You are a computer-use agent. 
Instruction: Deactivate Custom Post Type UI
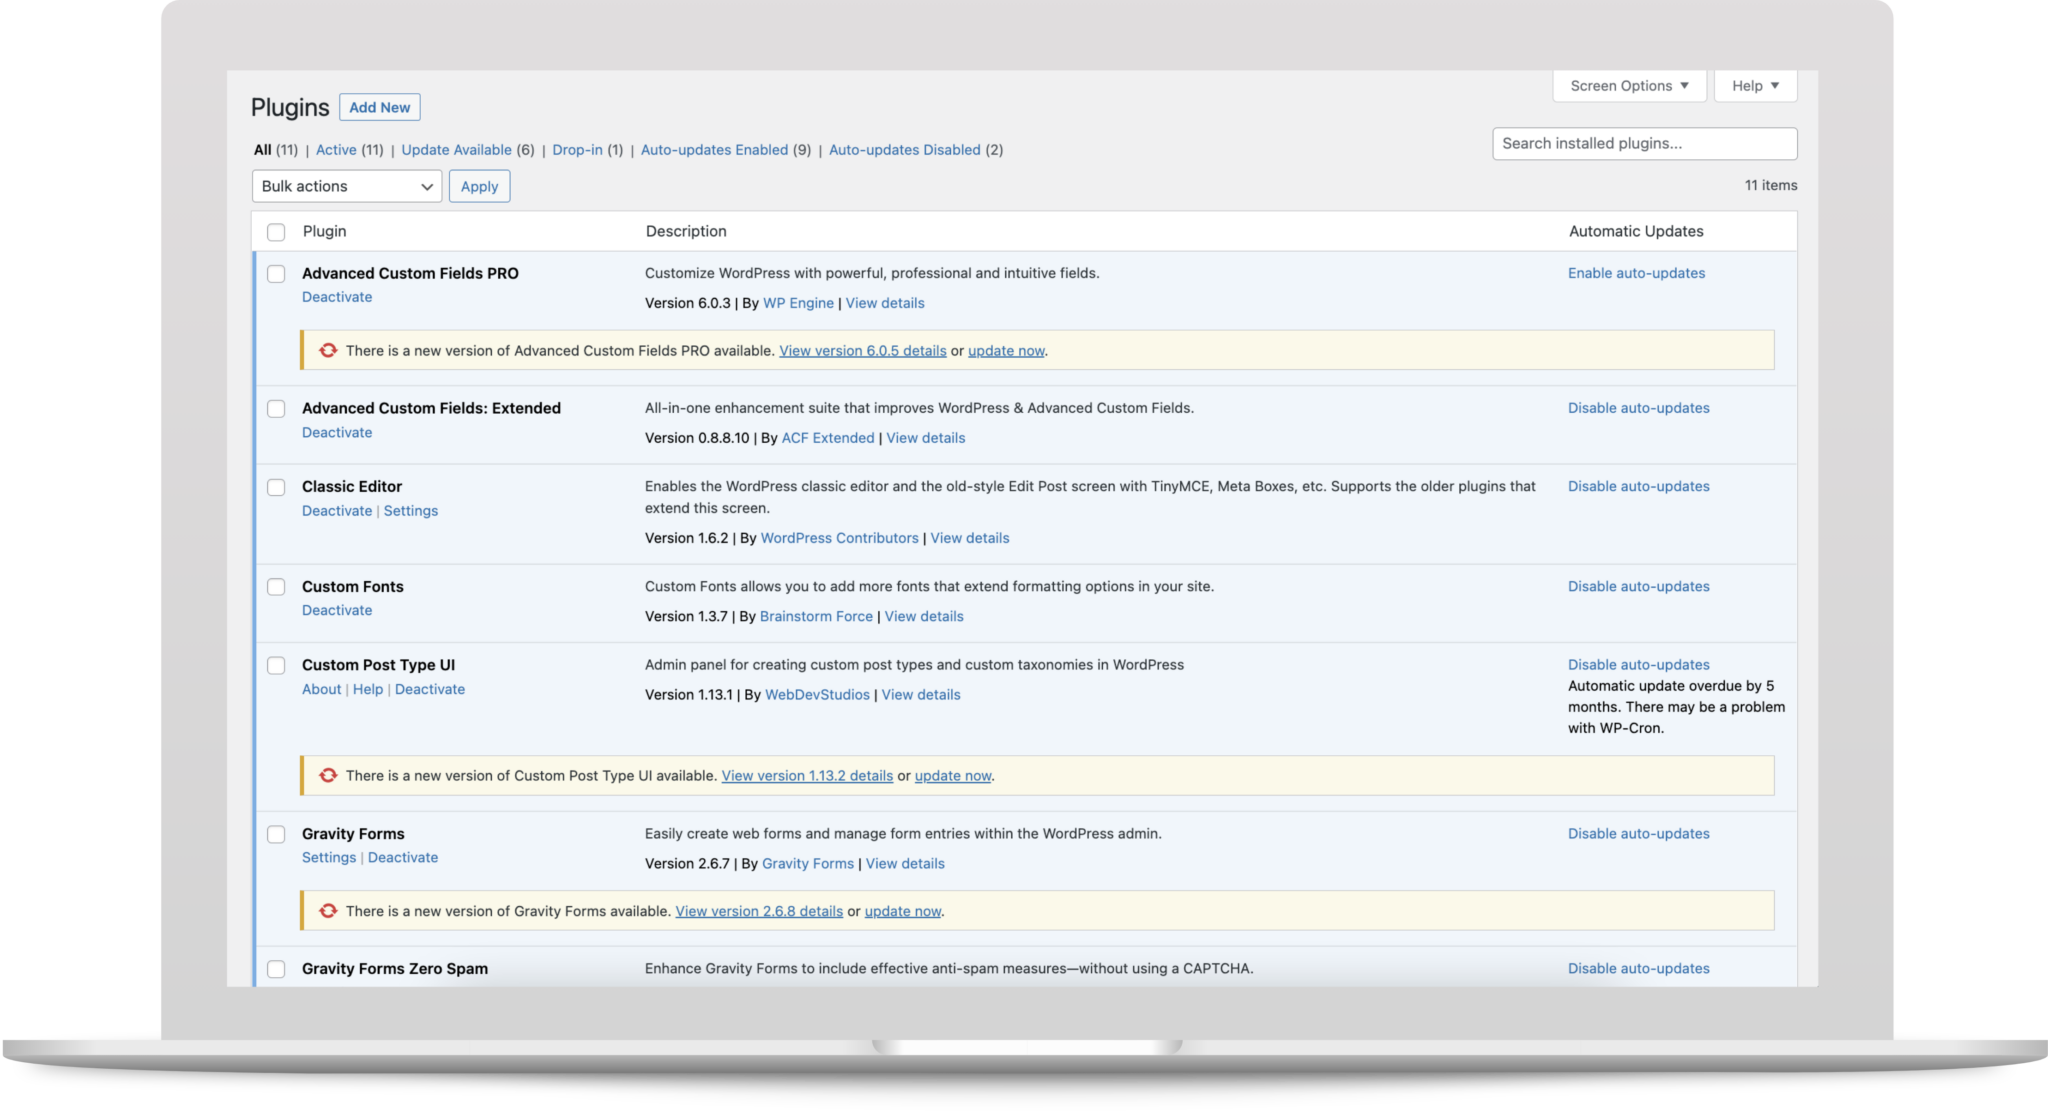pyautogui.click(x=430, y=689)
